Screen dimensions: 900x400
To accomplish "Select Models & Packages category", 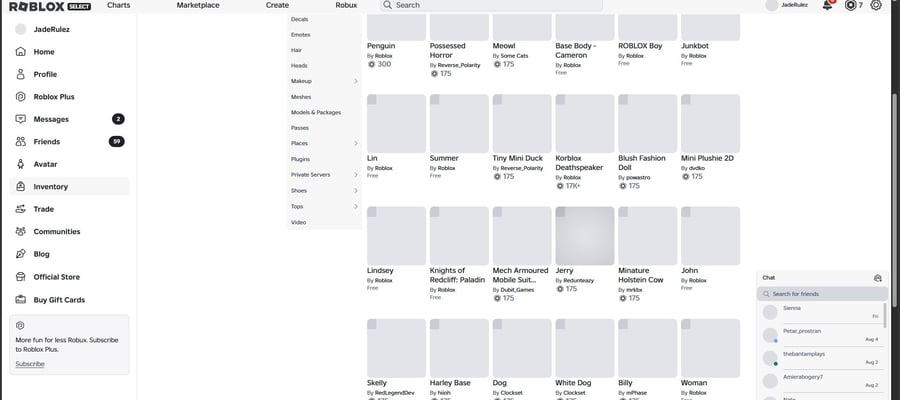I will pos(316,112).
